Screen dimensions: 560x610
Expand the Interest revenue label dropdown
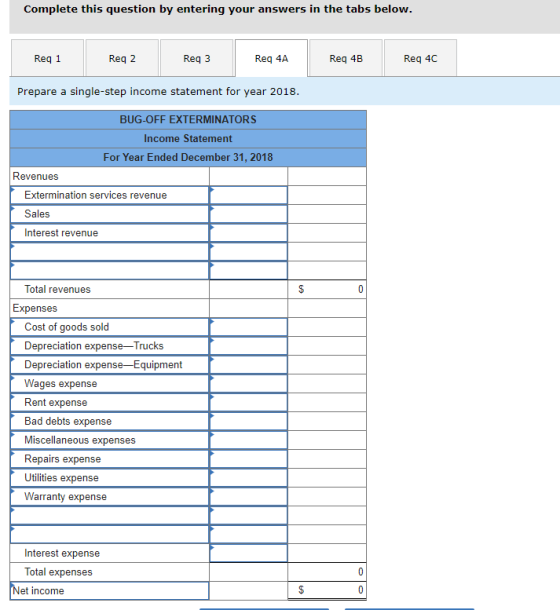pyautogui.click(x=110, y=233)
